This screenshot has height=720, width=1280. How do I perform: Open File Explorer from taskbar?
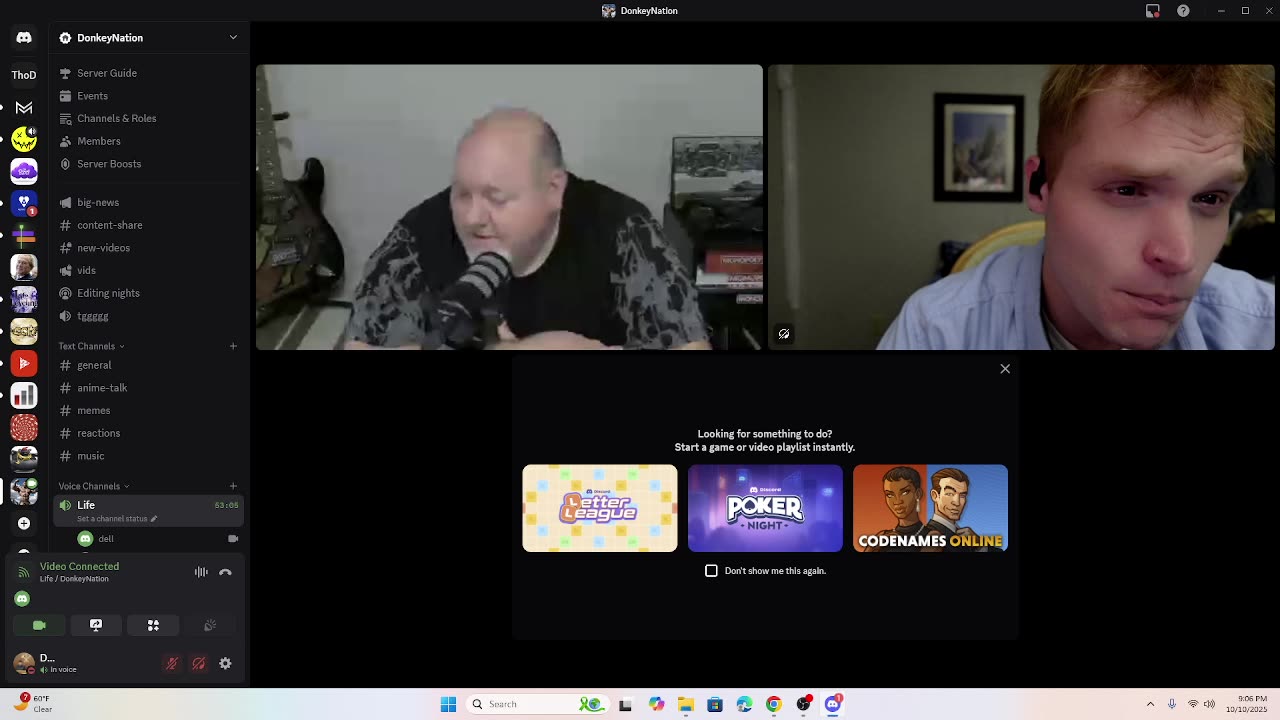pos(685,704)
